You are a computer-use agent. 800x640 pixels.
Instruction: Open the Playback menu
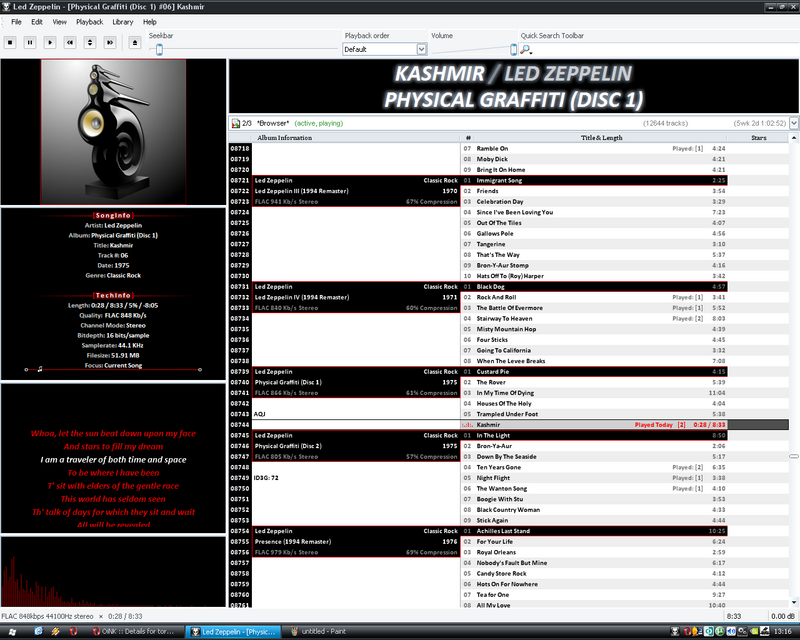(x=89, y=22)
